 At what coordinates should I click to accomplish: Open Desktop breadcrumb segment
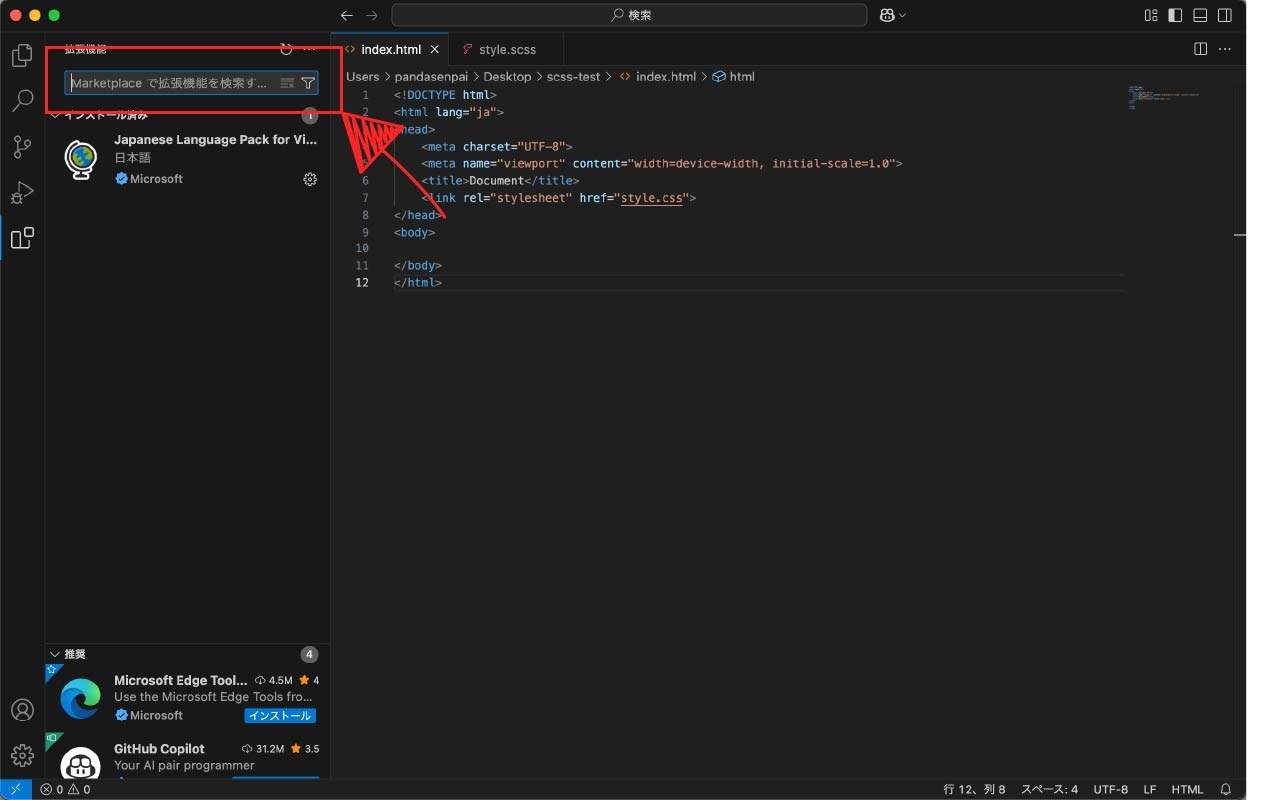(x=507, y=76)
